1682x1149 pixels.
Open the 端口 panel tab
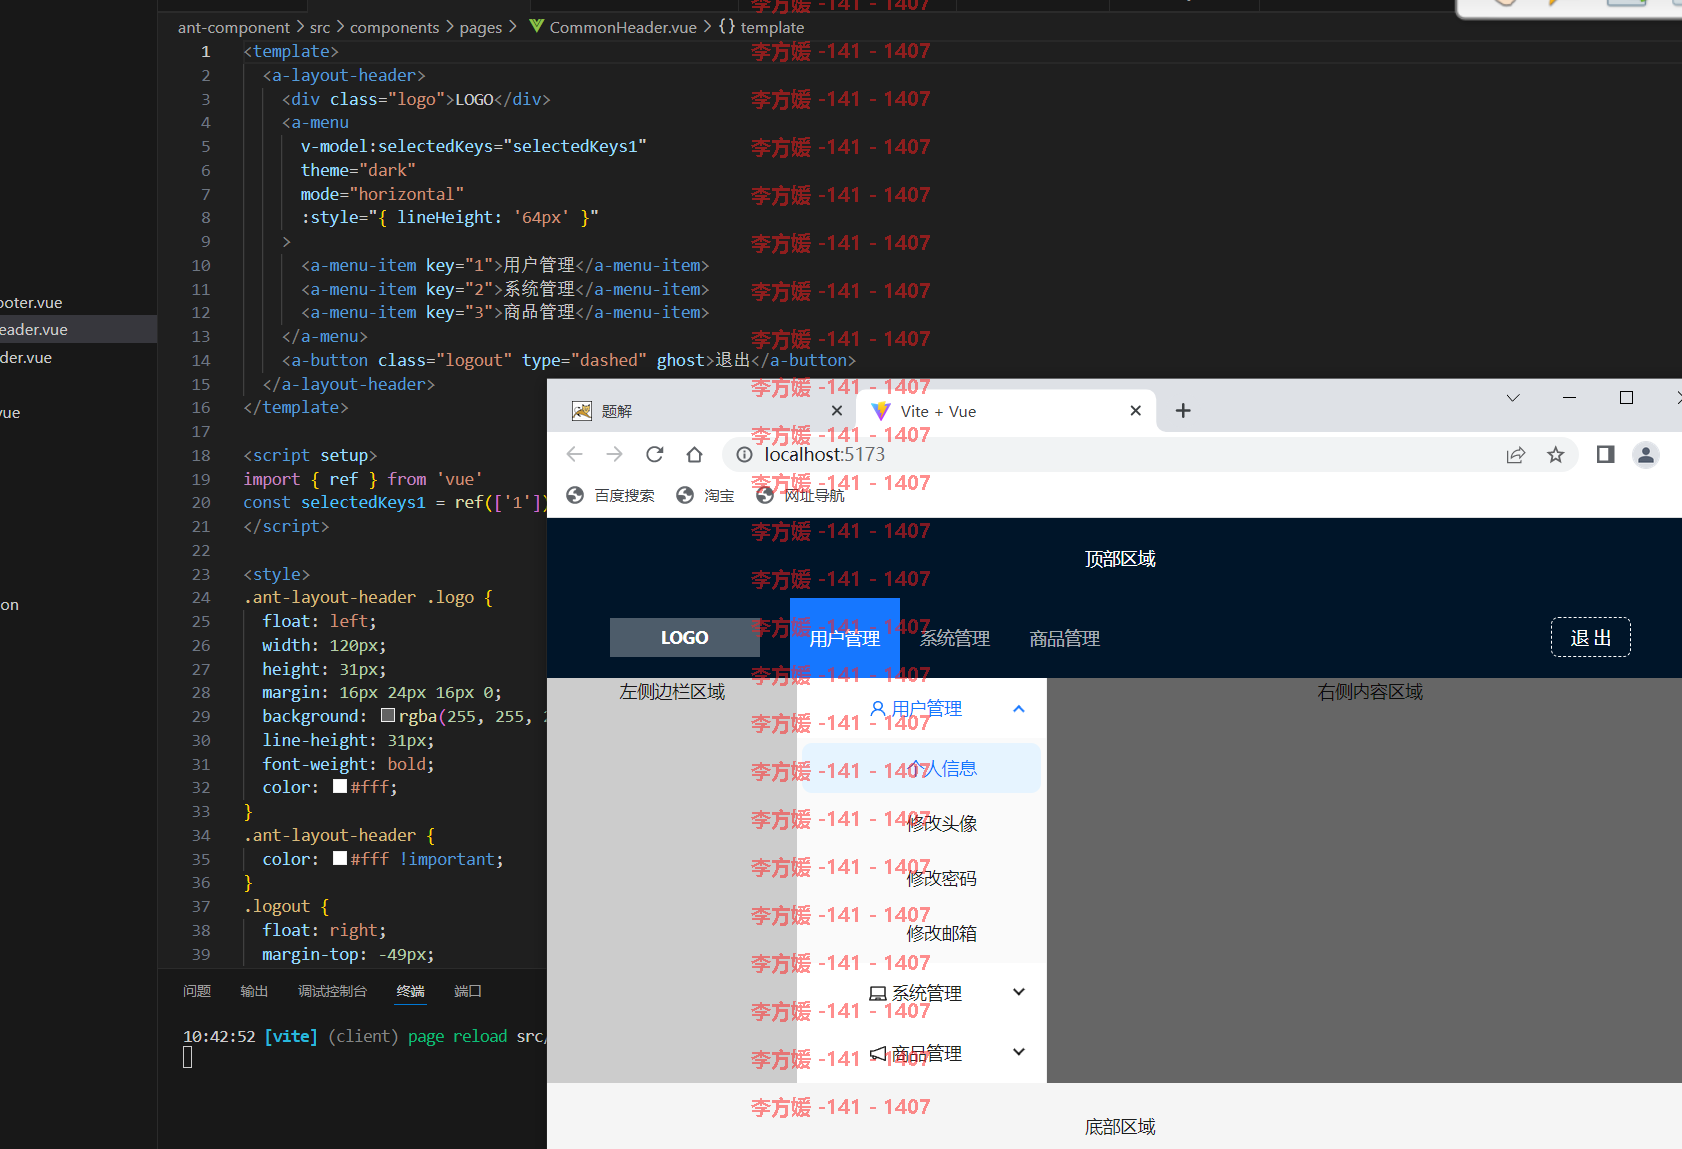[x=467, y=991]
